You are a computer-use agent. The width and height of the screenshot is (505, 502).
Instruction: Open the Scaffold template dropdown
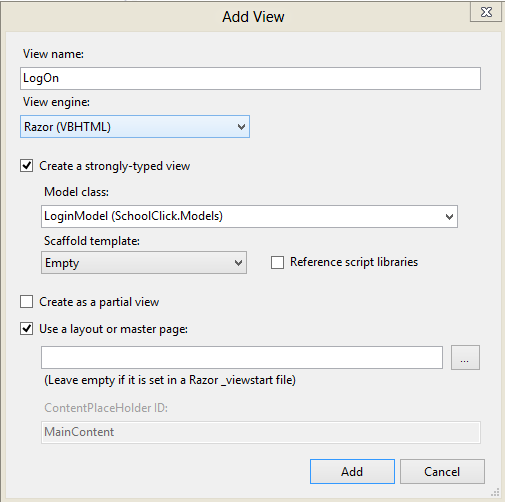coord(144,263)
